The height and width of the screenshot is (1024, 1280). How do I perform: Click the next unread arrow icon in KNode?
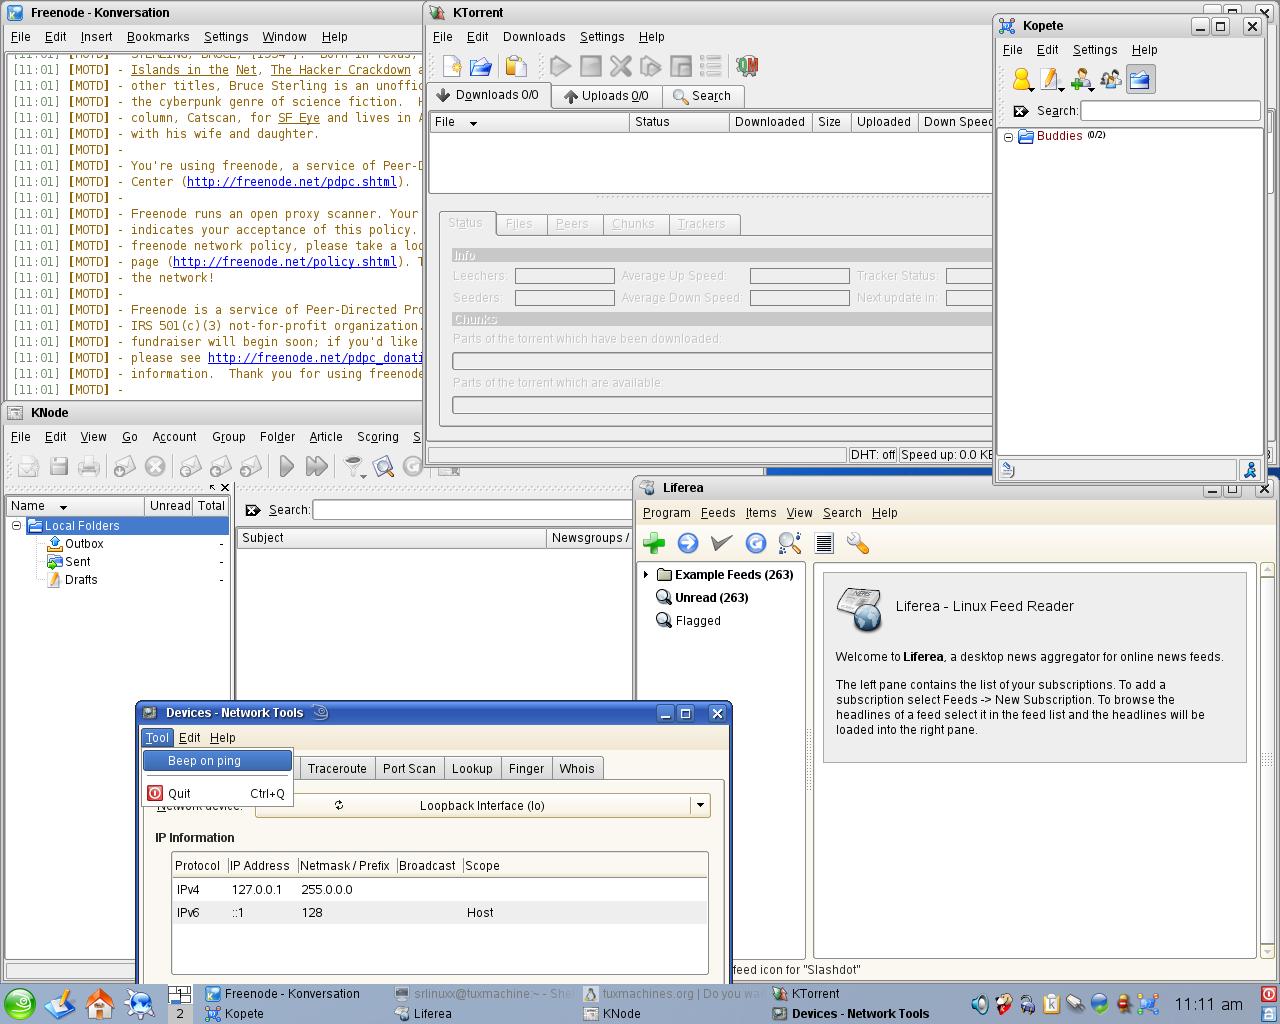tap(286, 466)
